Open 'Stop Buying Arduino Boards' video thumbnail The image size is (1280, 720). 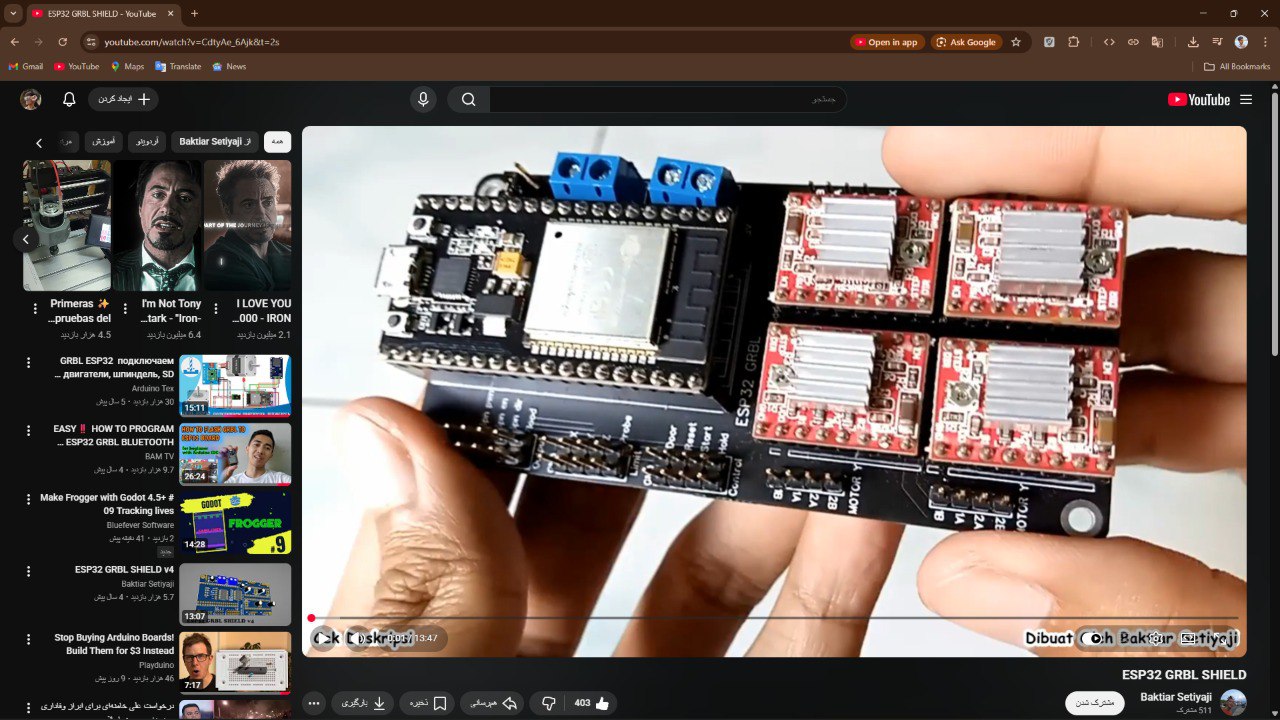click(x=235, y=662)
